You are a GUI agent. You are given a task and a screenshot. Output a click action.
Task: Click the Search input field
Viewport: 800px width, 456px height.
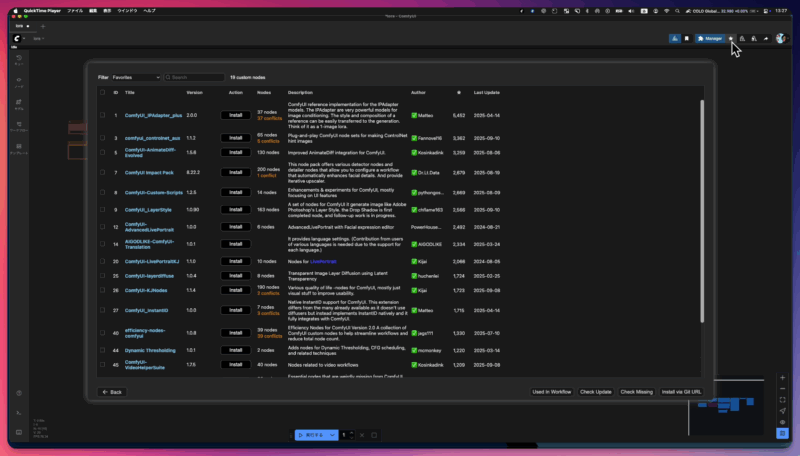click(x=197, y=77)
